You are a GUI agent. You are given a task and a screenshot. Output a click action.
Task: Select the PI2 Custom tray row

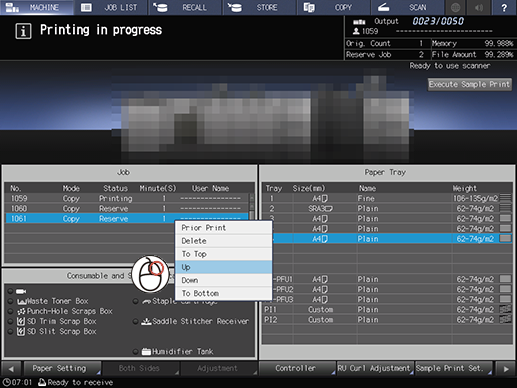tap(387, 319)
